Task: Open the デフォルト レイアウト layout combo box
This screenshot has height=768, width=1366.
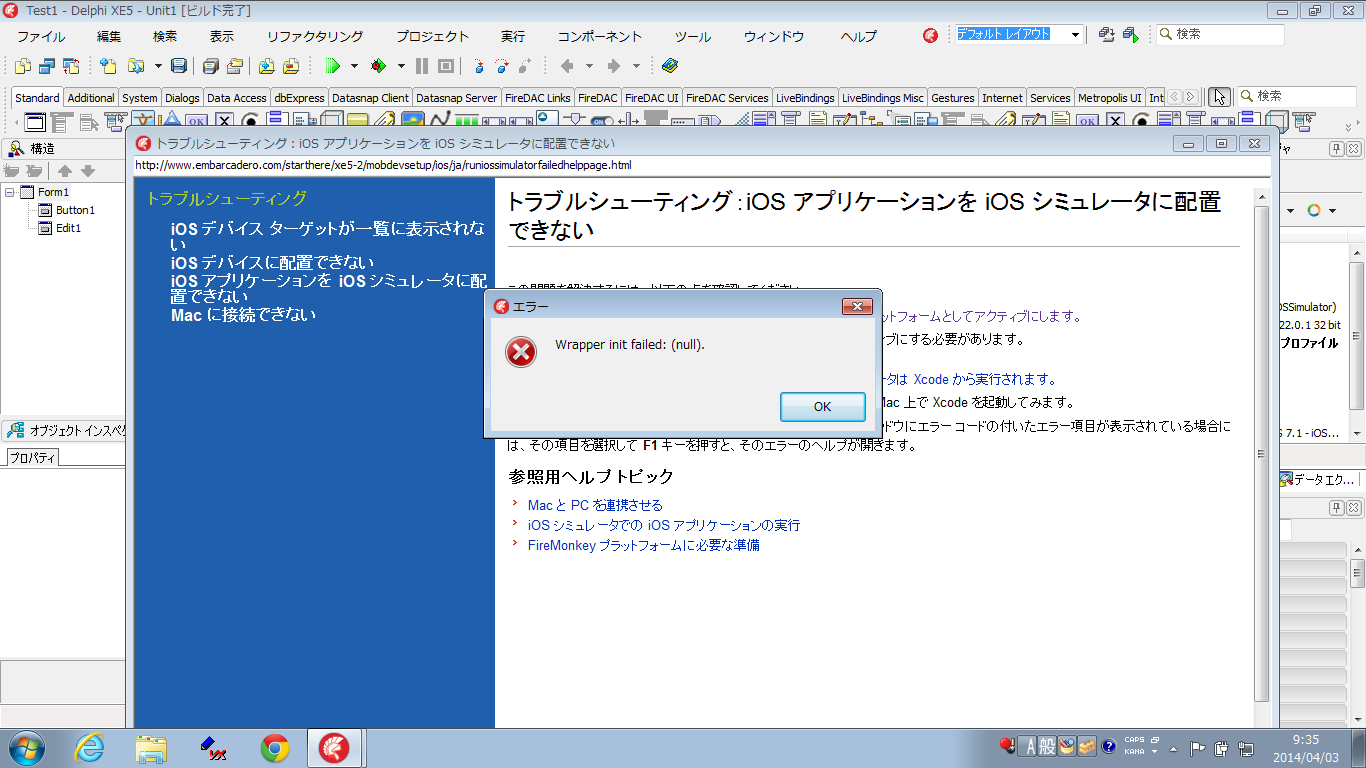Action: pyautogui.click(x=1019, y=34)
